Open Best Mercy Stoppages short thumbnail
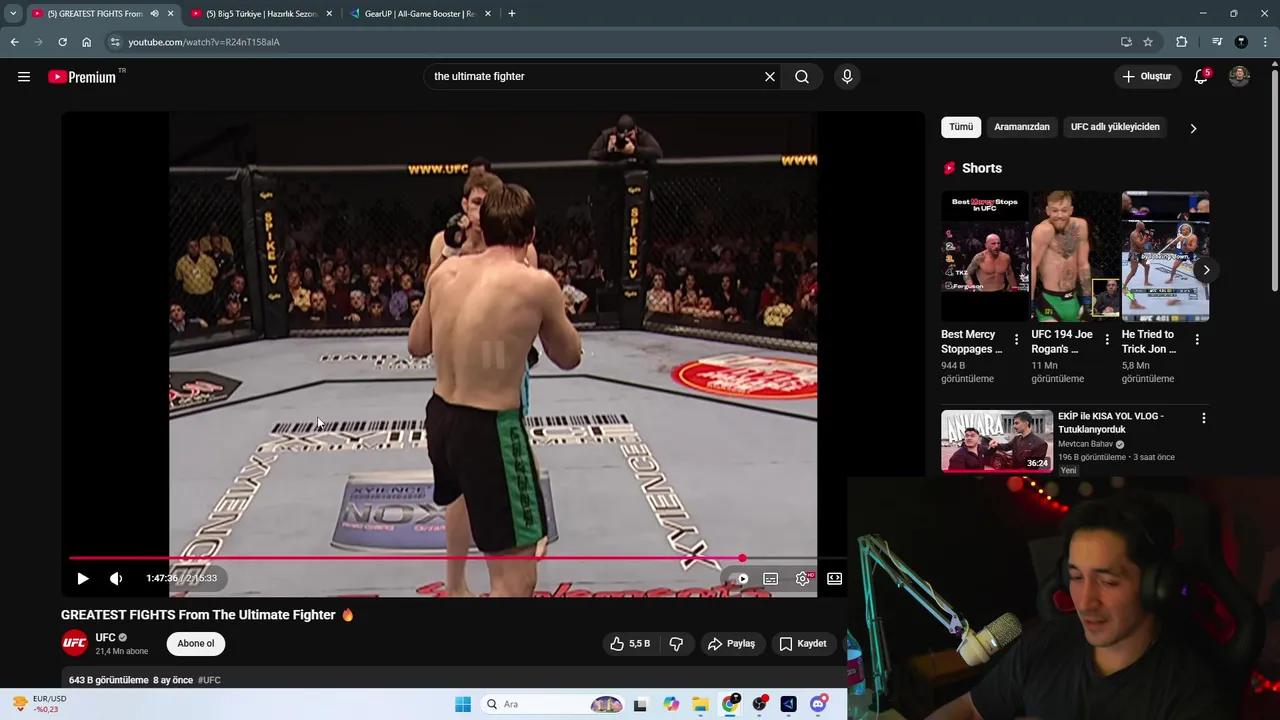This screenshot has width=1280, height=720. tap(985, 256)
